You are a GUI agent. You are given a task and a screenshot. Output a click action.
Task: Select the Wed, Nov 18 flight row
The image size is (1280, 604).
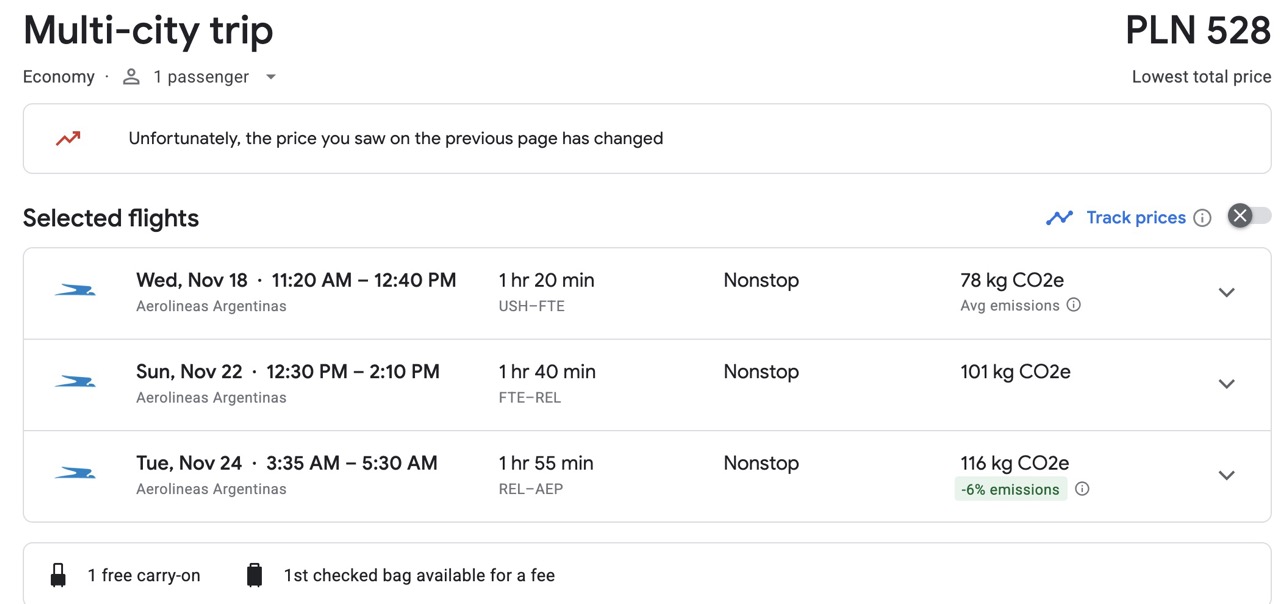(x=647, y=293)
